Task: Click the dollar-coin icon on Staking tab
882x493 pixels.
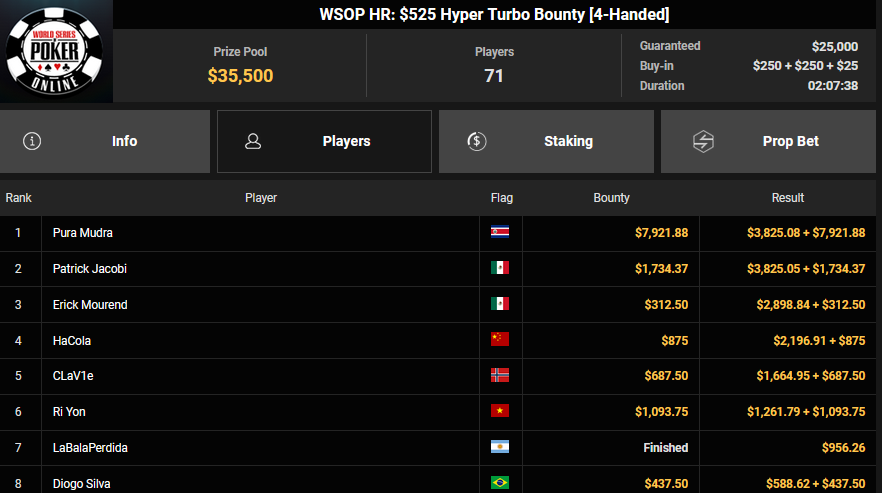Action: coord(477,141)
